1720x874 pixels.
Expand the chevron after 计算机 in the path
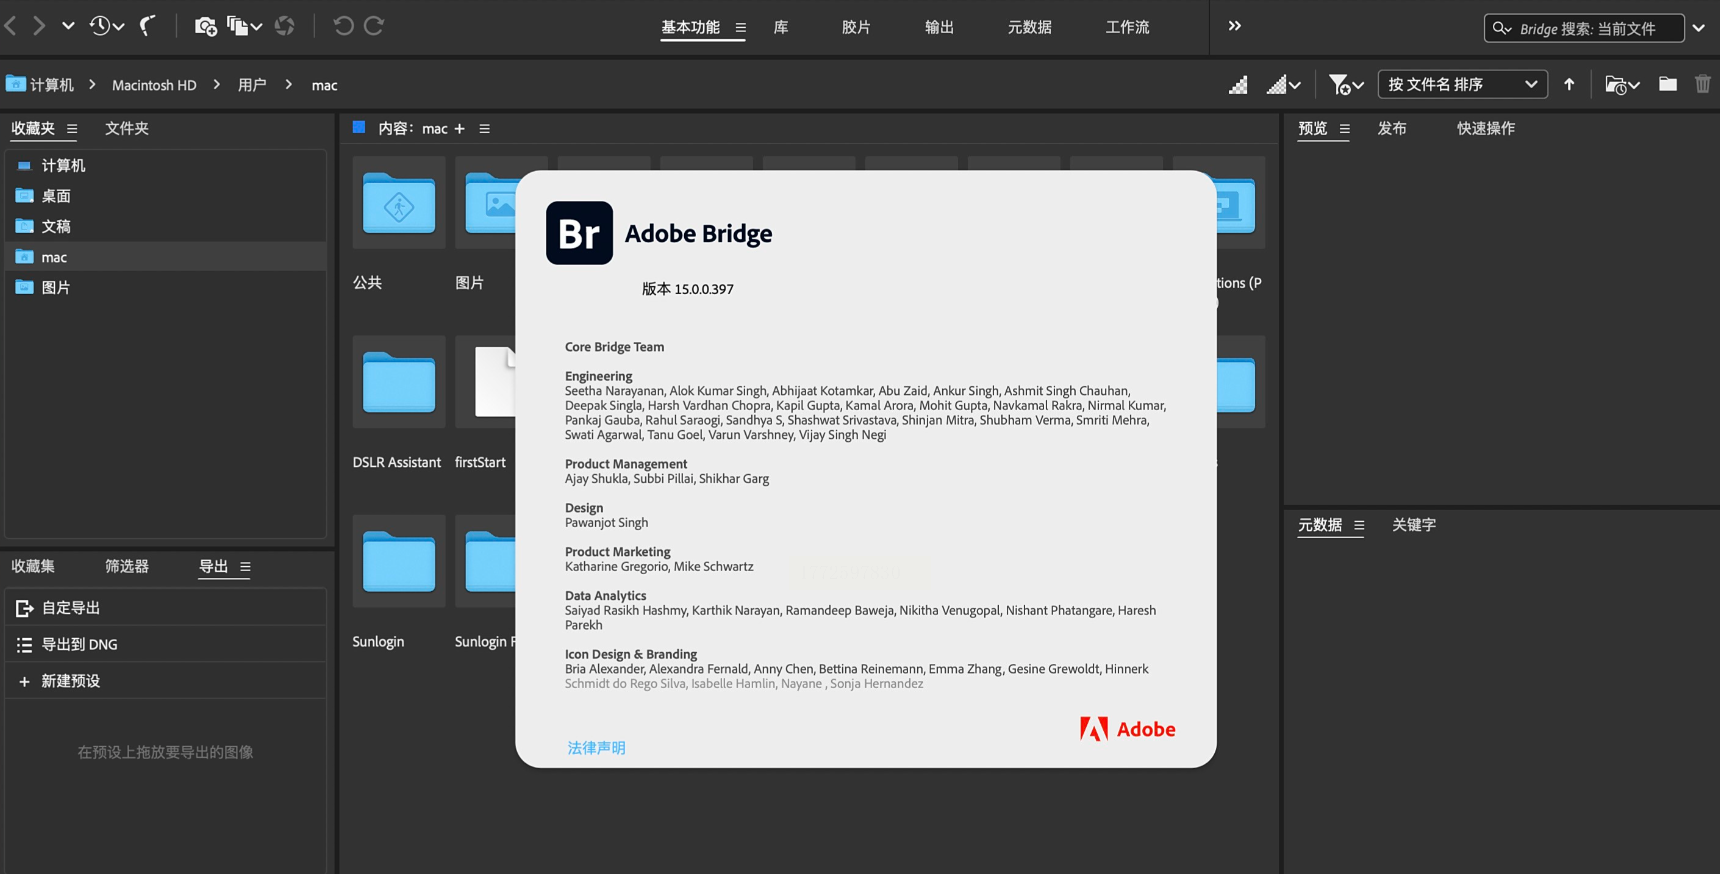(x=92, y=85)
